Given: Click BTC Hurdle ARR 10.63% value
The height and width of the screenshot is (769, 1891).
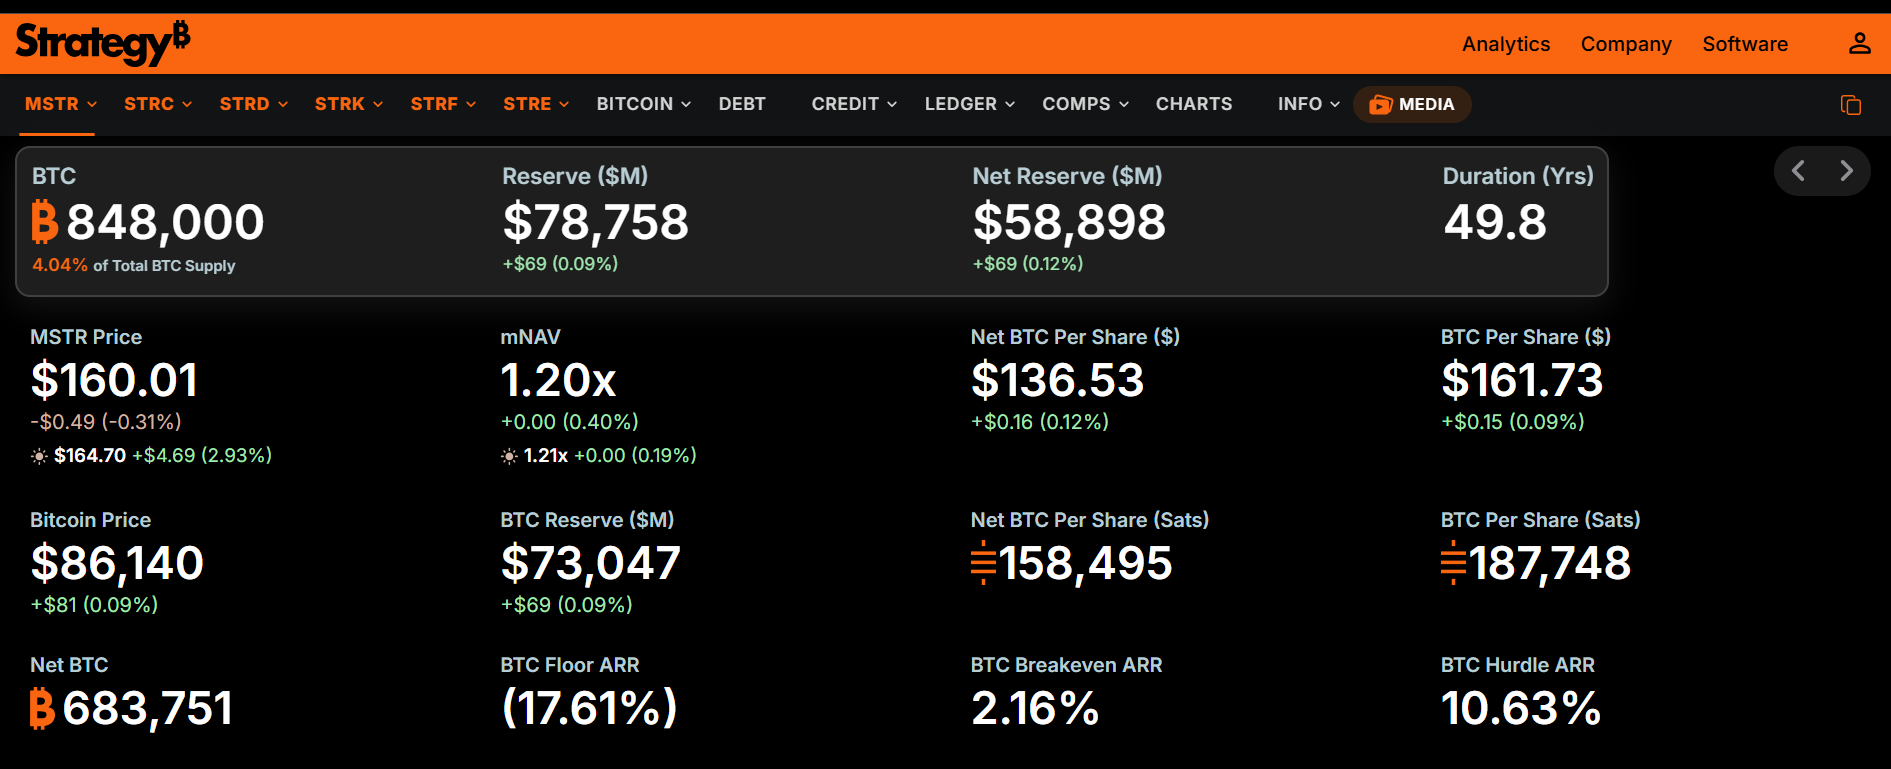Looking at the screenshot, I should point(1521,708).
